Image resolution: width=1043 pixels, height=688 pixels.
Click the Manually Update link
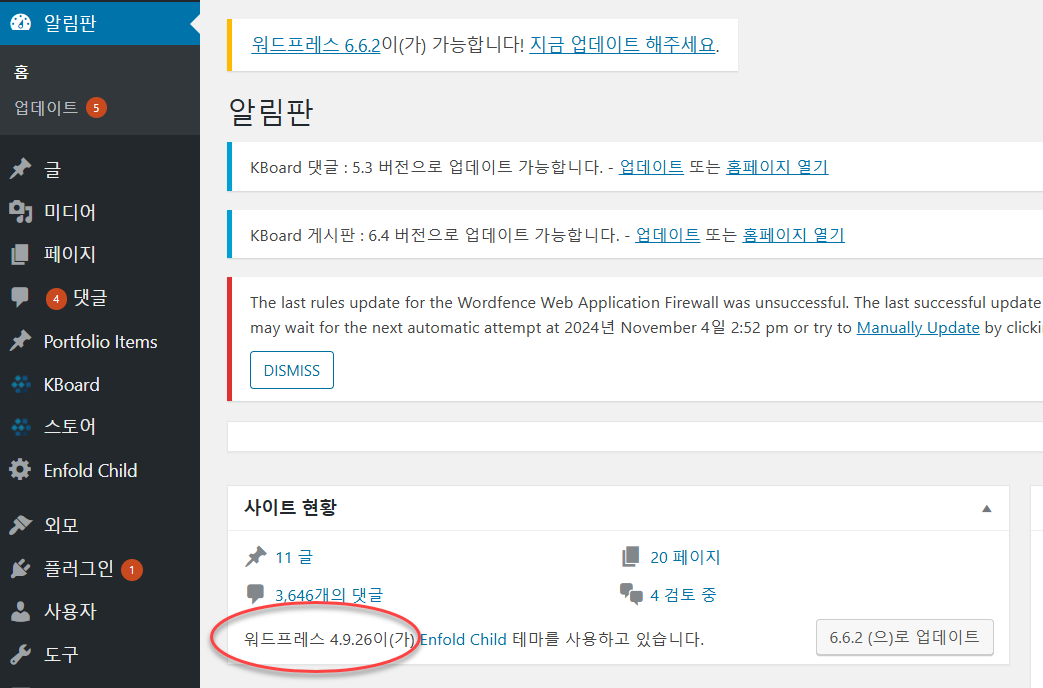click(917, 327)
